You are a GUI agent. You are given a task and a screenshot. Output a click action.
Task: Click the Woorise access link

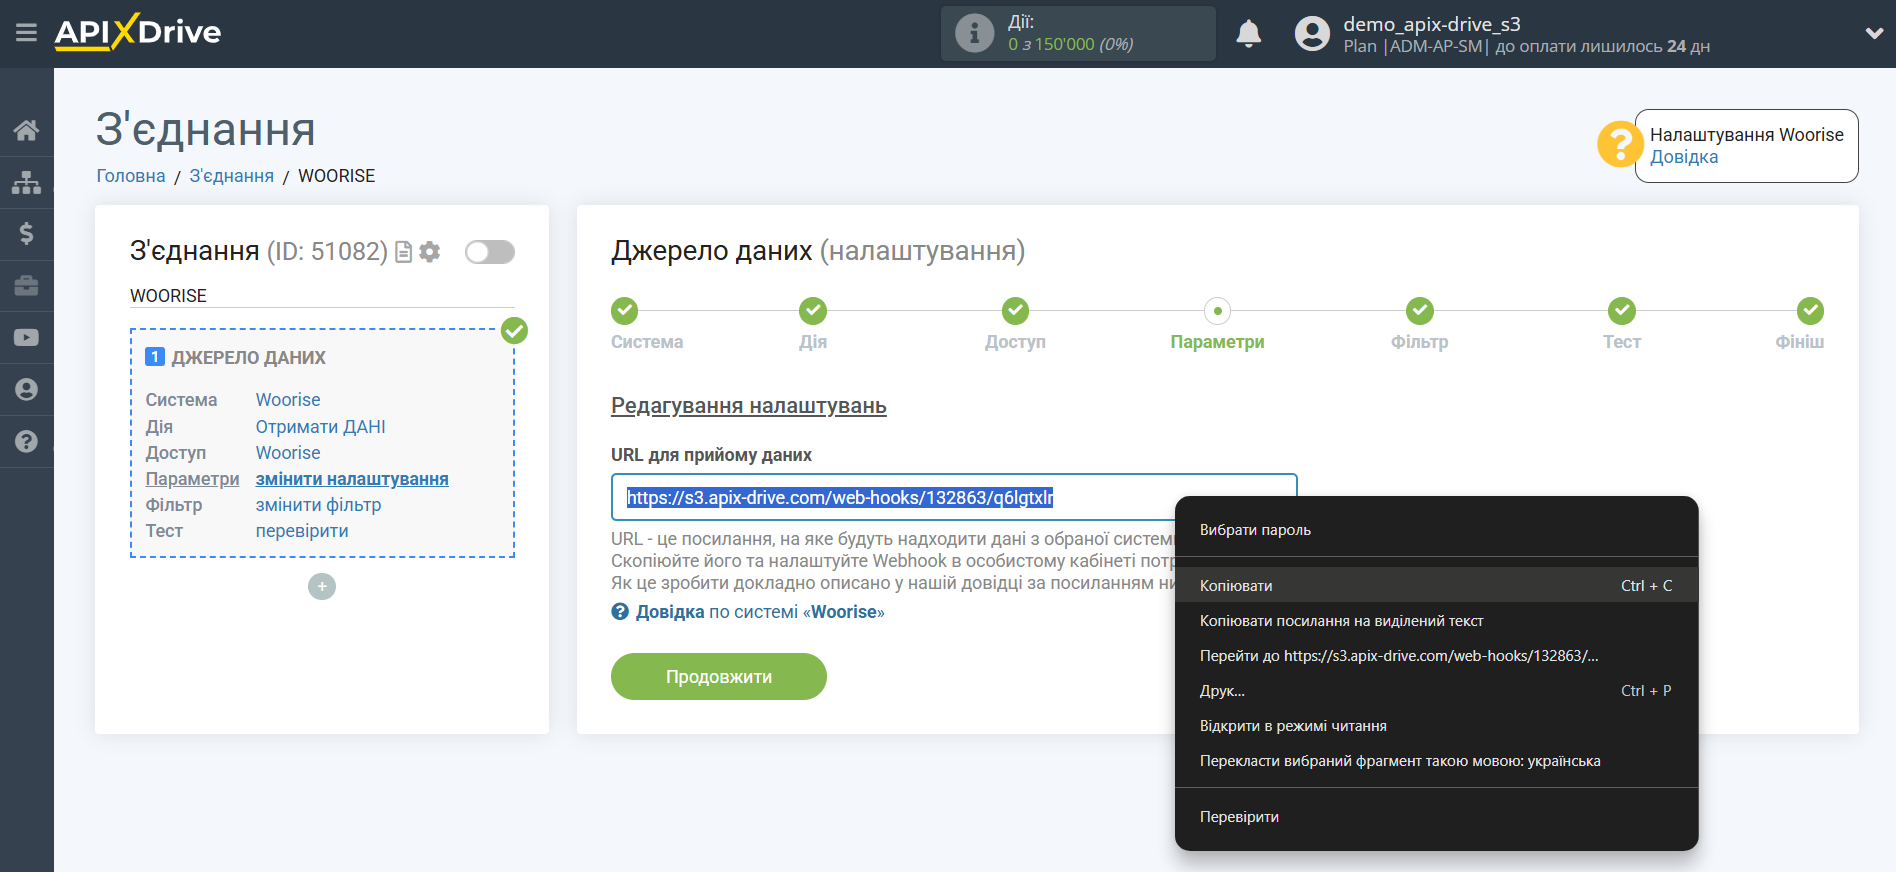tap(288, 453)
